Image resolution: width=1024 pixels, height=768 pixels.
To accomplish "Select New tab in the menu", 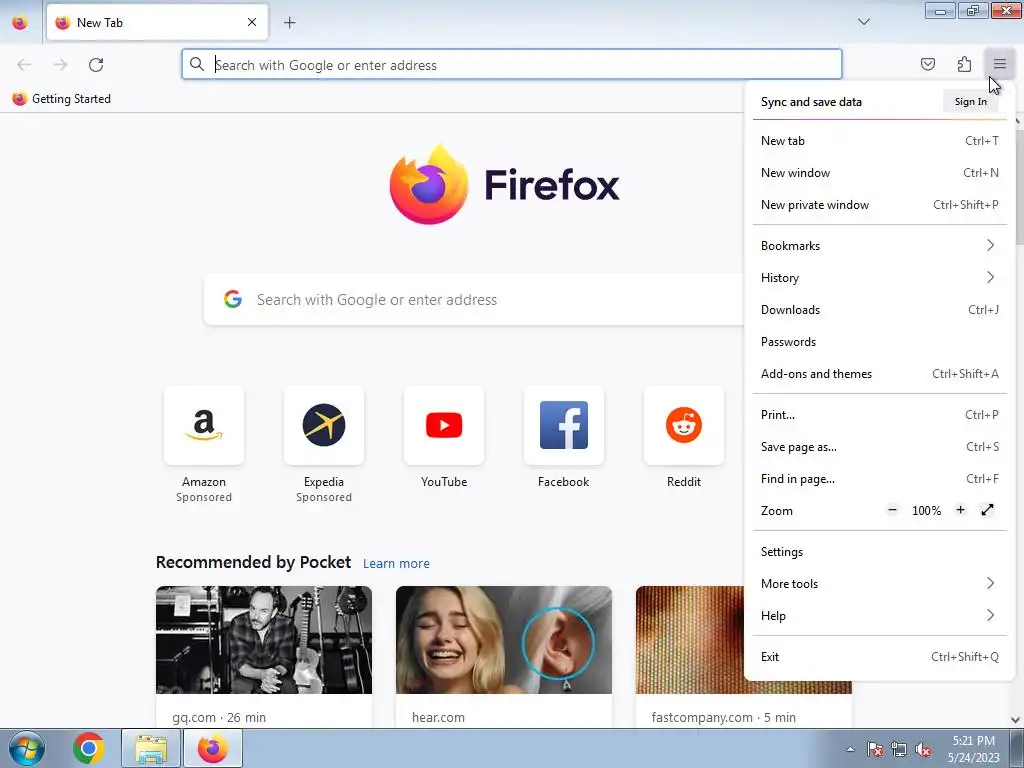I will [x=879, y=140].
